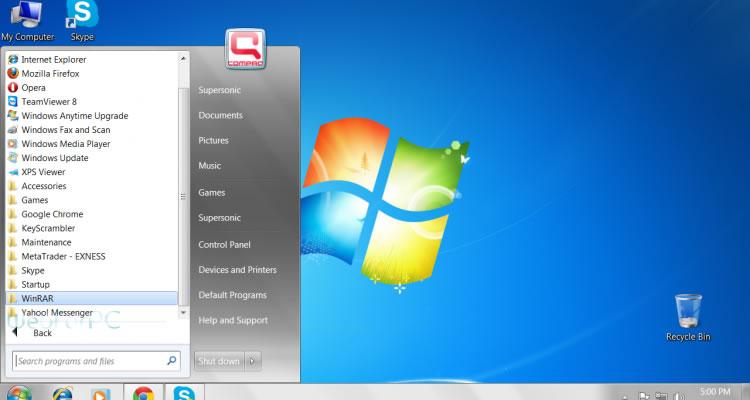This screenshot has width=750, height=400.
Task: Open Devices and Printers
Action: point(237,270)
